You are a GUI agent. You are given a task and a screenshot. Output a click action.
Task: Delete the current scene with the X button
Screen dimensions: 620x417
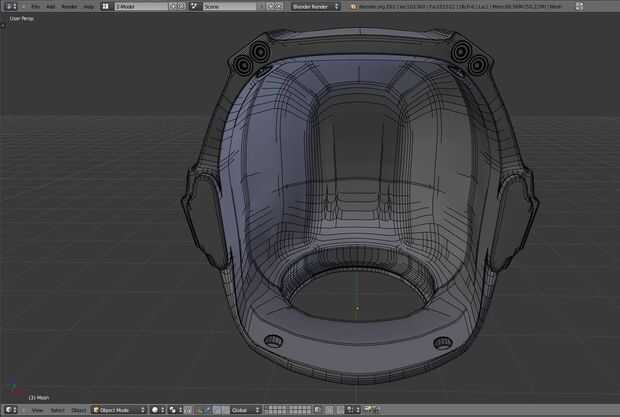(279, 6)
